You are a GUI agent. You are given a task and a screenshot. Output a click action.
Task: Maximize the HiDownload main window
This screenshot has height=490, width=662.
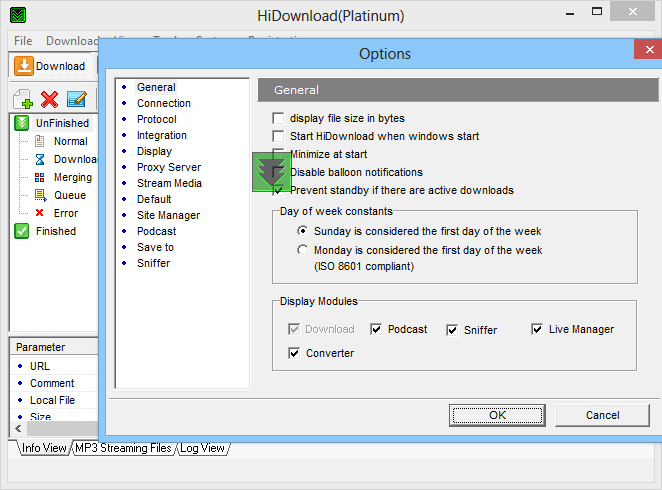[597, 11]
